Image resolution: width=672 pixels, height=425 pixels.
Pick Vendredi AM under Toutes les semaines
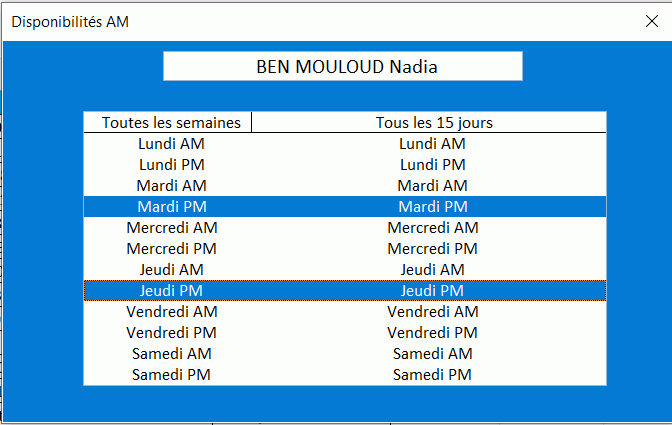(x=171, y=311)
